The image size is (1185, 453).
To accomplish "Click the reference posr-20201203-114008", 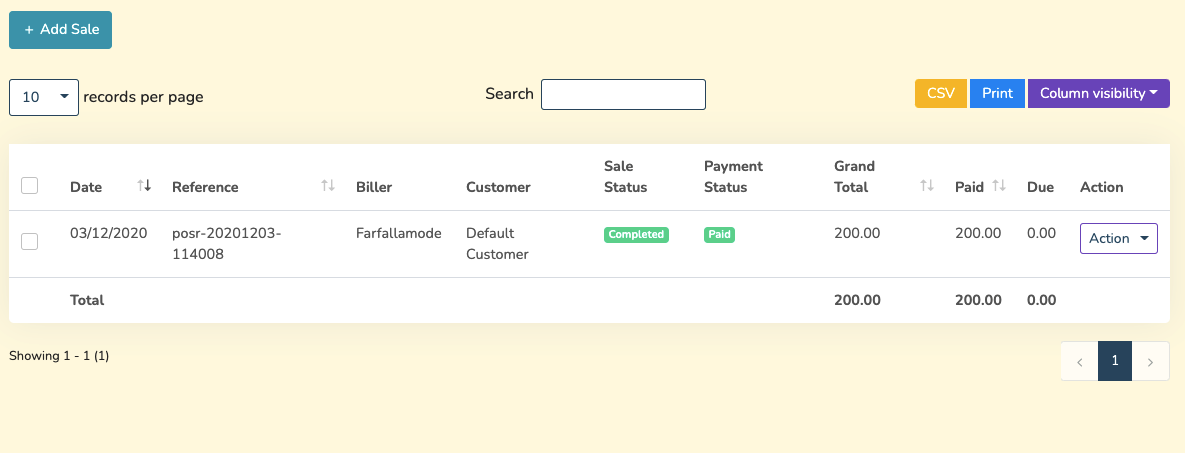I will [226, 243].
